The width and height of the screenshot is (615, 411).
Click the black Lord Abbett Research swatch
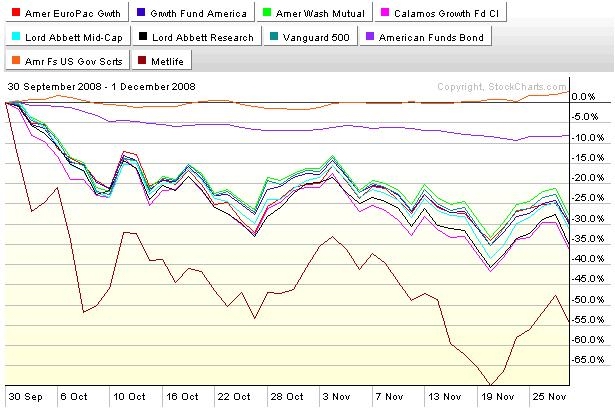(143, 36)
